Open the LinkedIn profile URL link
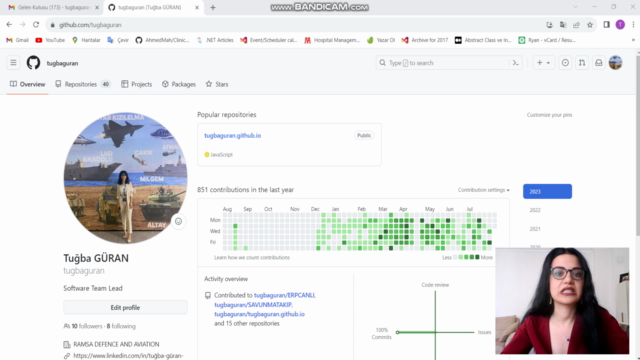 (128, 356)
